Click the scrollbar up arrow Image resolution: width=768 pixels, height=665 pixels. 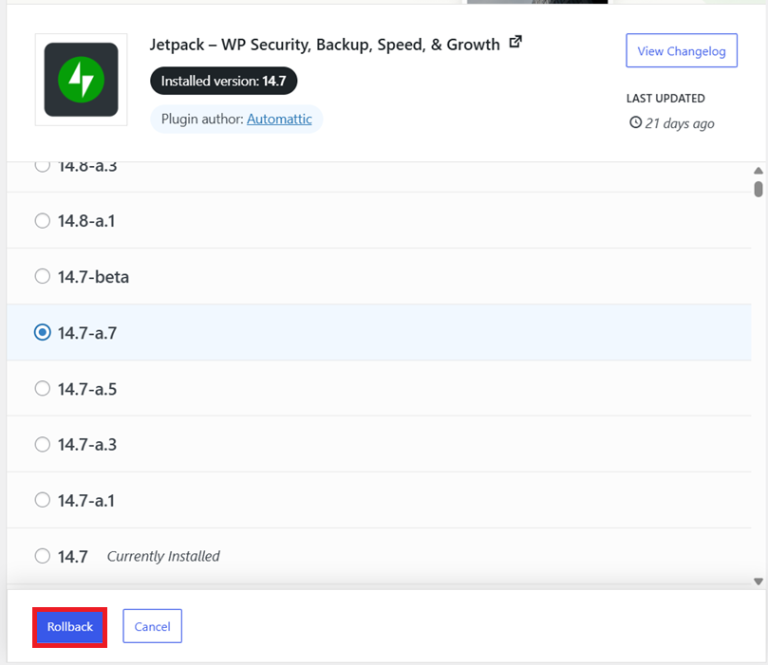click(x=758, y=170)
